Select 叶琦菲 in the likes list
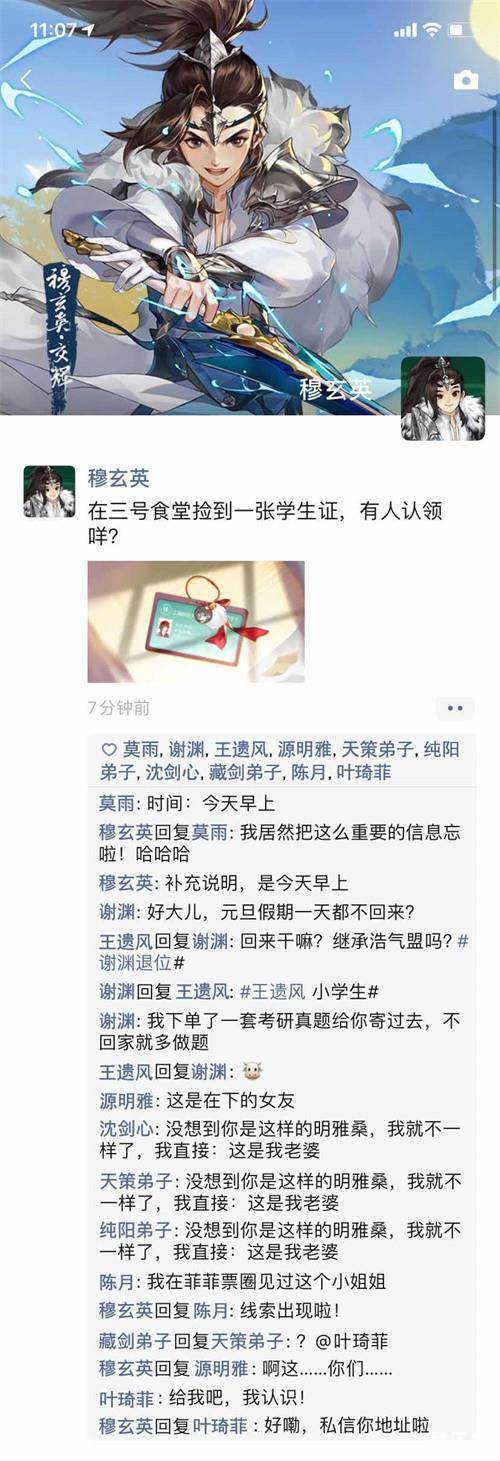The height and width of the screenshot is (1461, 500). tap(363, 773)
